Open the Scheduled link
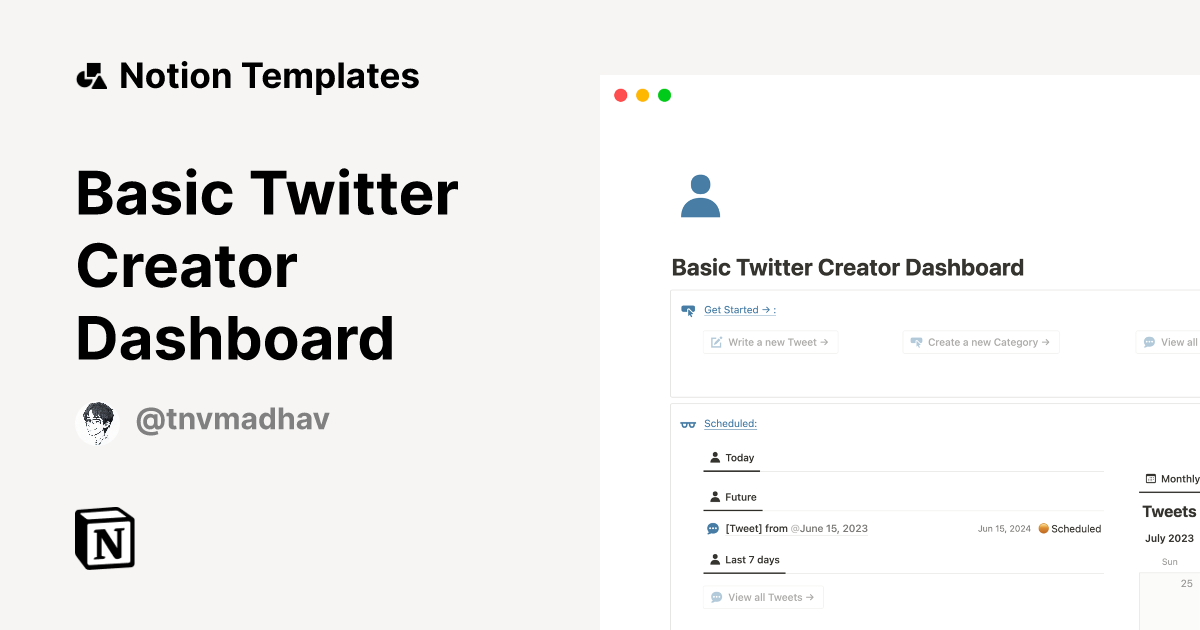 [730, 423]
